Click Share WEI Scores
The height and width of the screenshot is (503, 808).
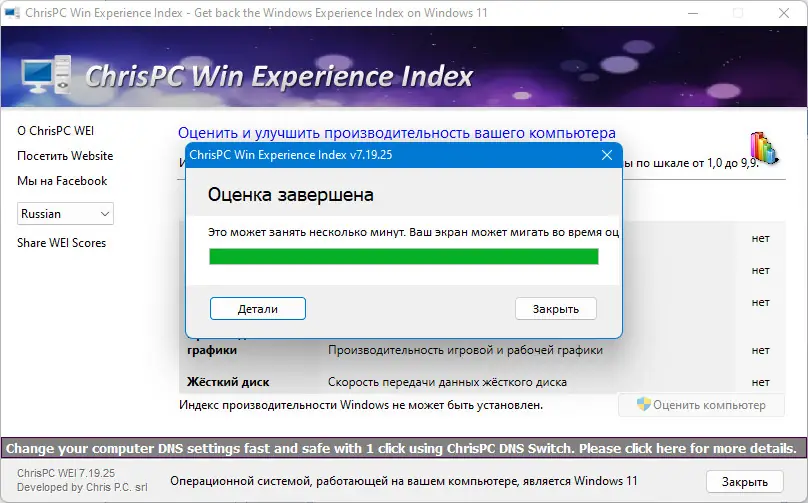pyautogui.click(x=61, y=243)
